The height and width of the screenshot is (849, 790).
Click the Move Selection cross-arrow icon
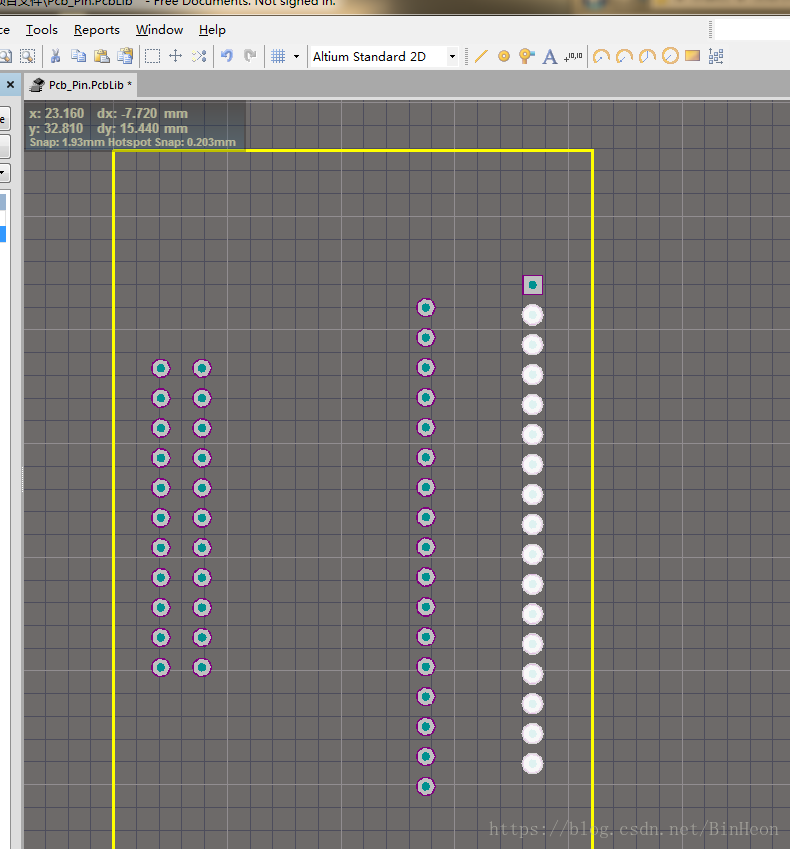pyautogui.click(x=175, y=56)
